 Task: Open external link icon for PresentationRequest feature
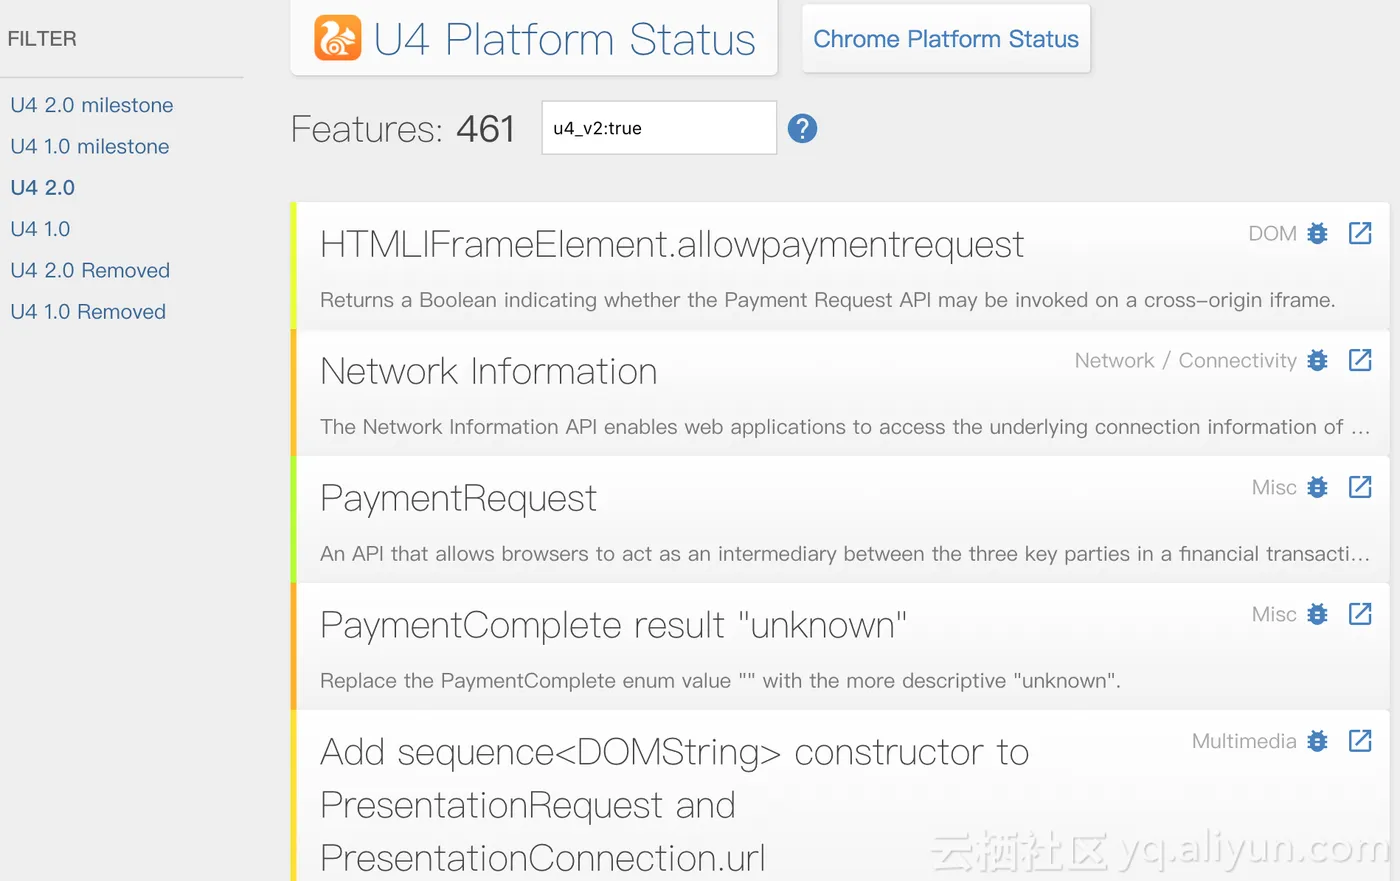pyautogui.click(x=1360, y=741)
